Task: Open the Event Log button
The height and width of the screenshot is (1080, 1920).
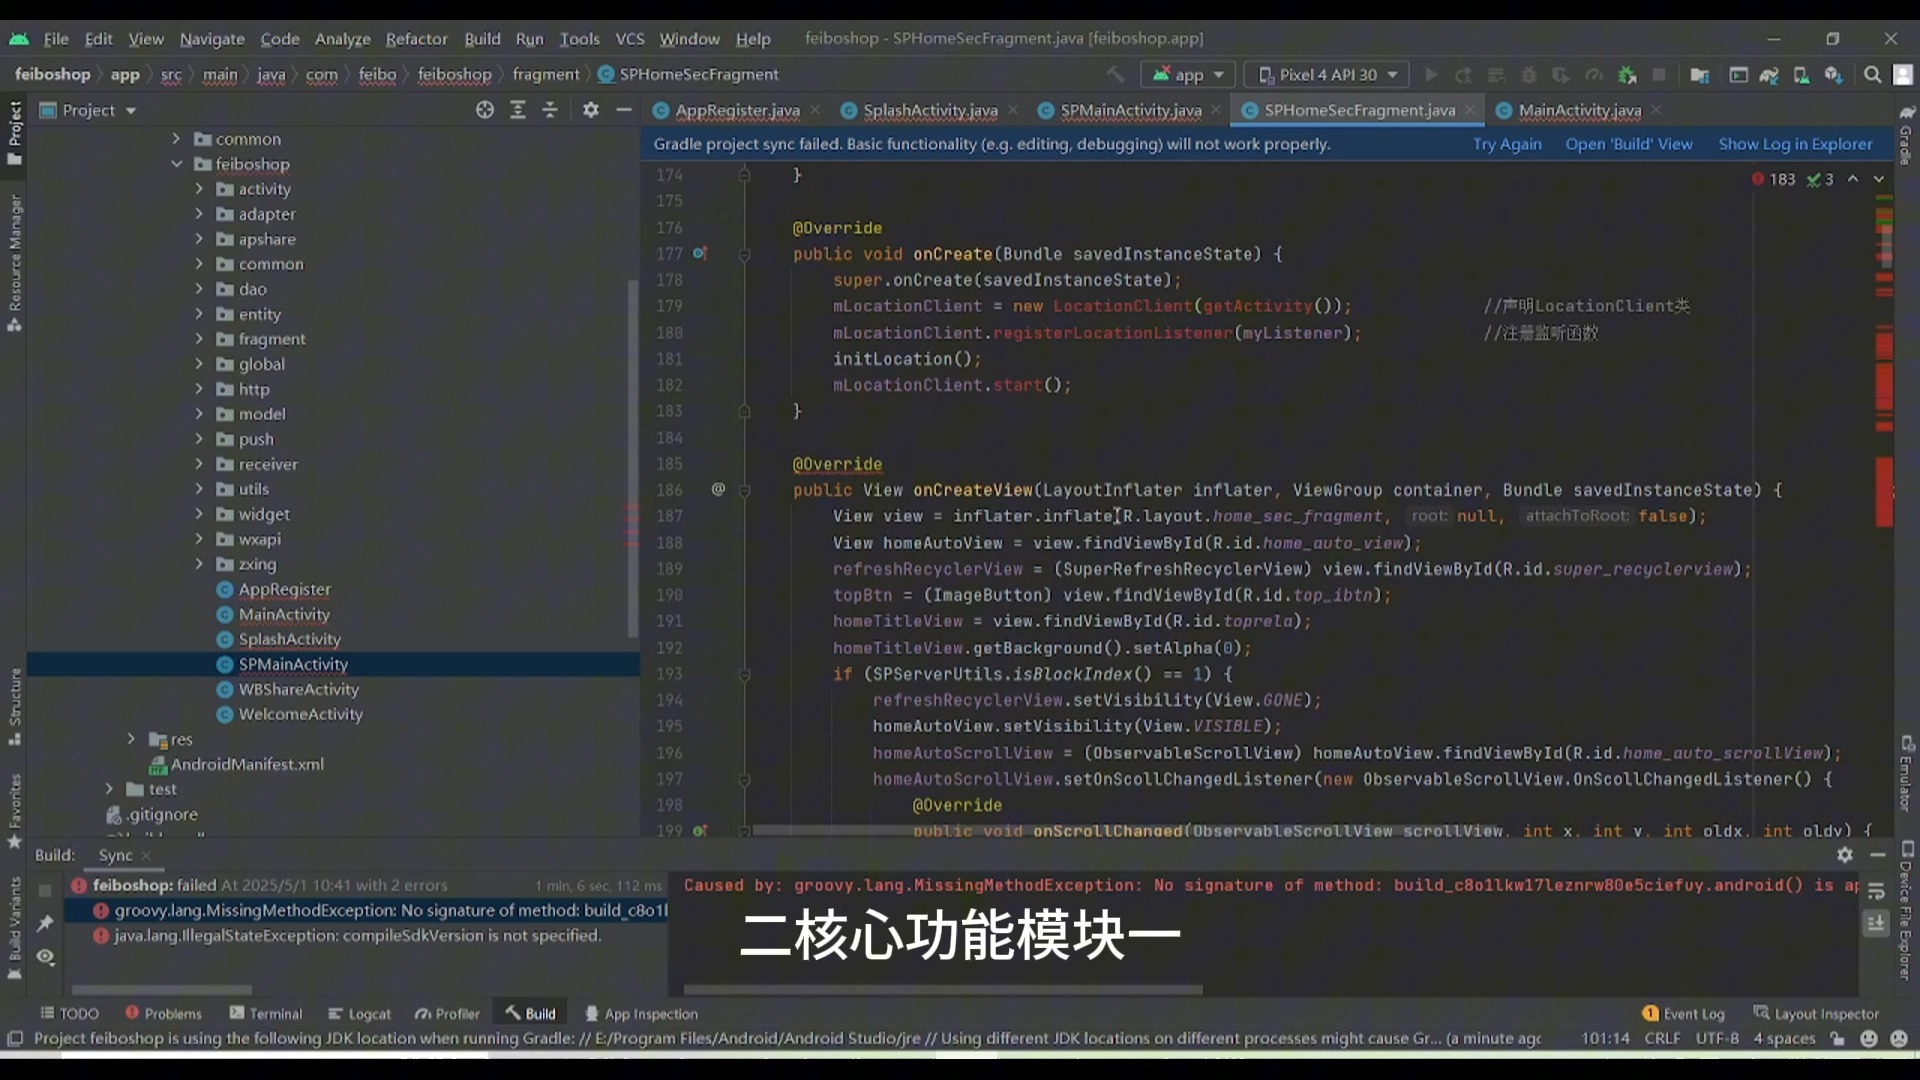Action: click(1683, 1013)
